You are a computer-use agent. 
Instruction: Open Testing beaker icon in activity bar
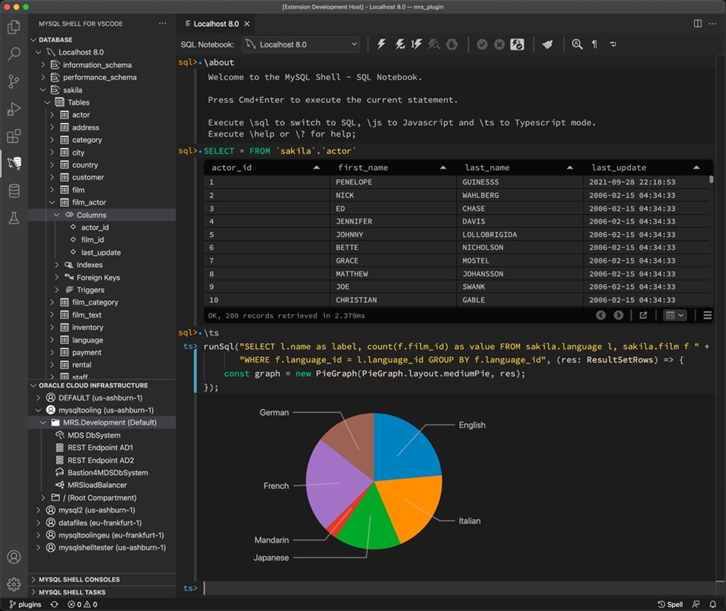point(14,218)
